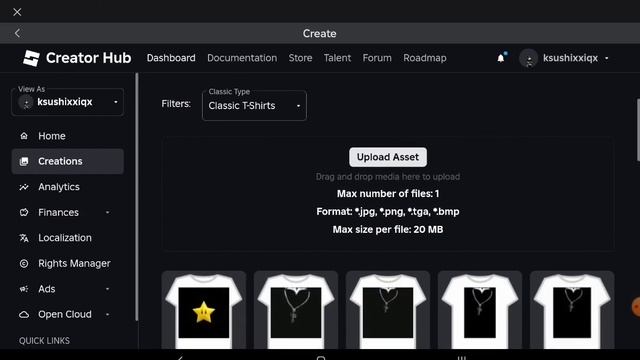Click the Analytics chart icon
Image resolution: width=640 pixels, height=360 pixels.
[x=24, y=187]
